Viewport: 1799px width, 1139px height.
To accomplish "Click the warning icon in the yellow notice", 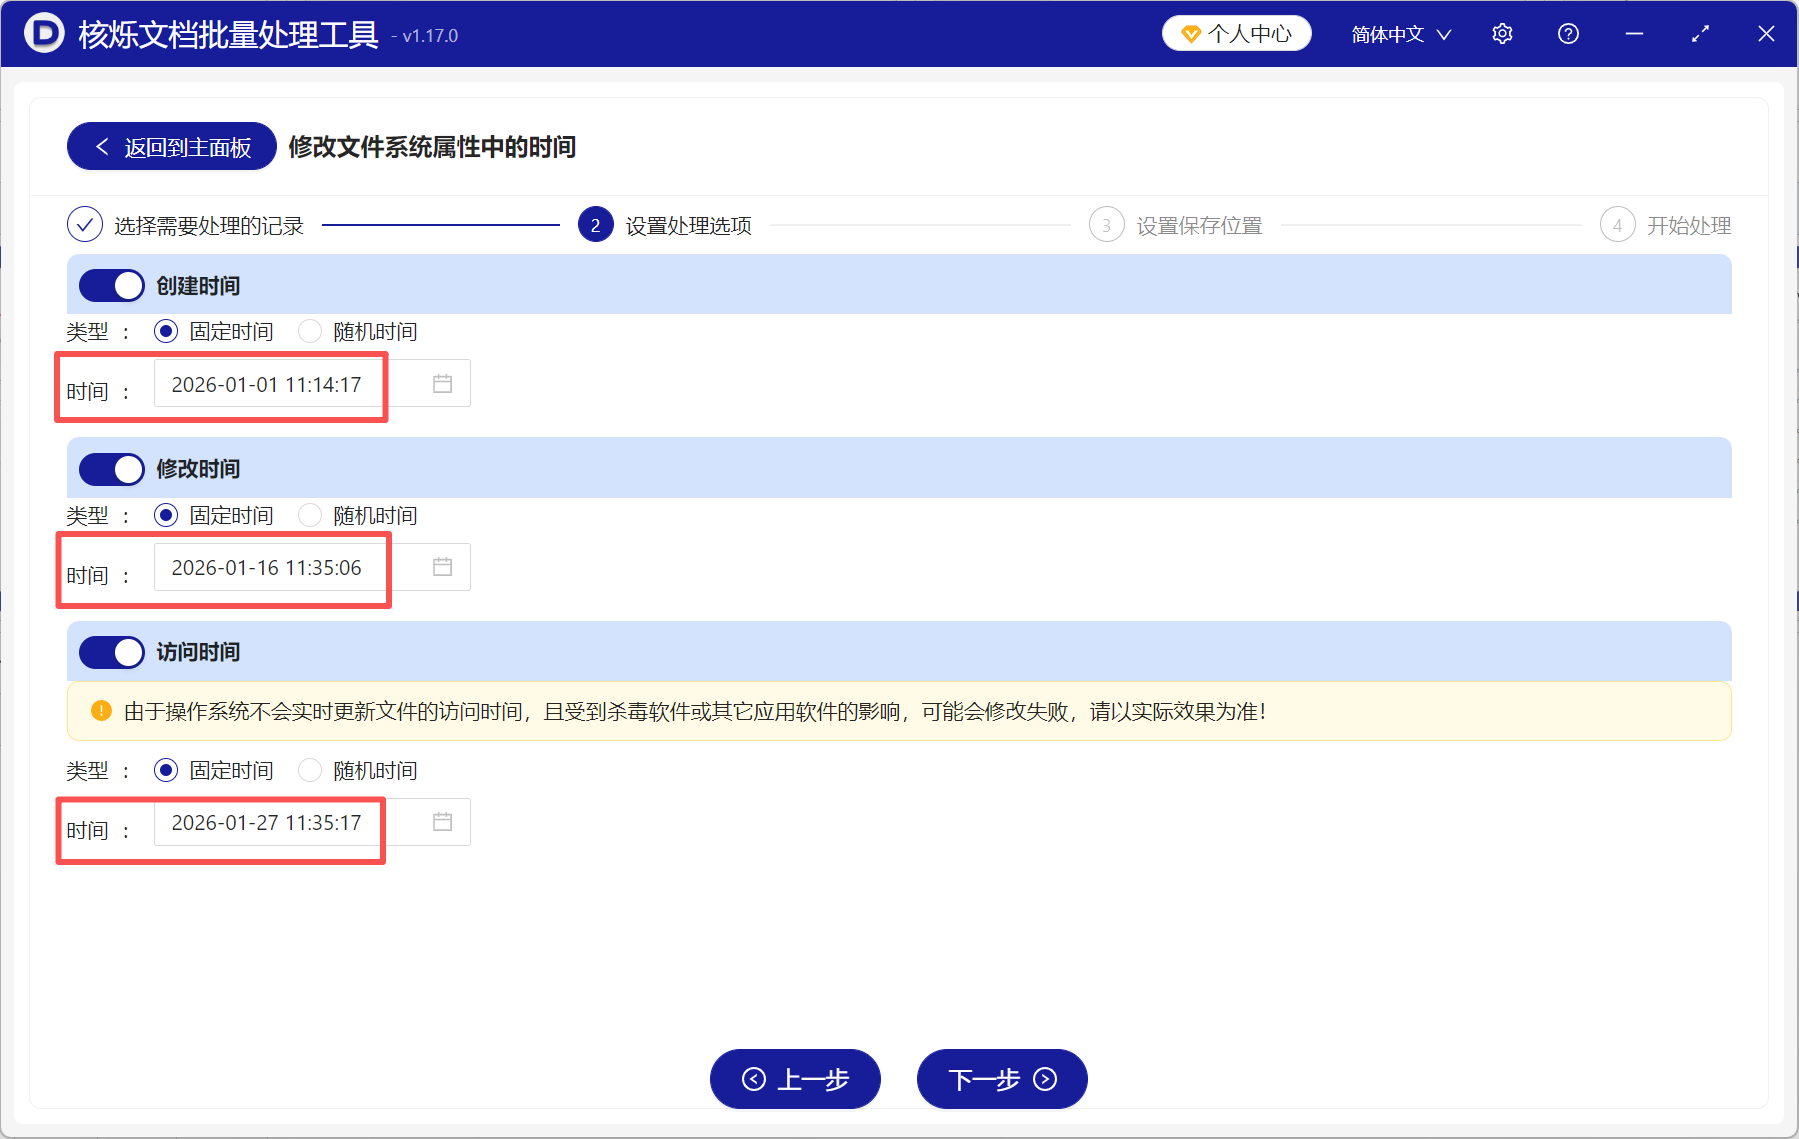I will (100, 711).
